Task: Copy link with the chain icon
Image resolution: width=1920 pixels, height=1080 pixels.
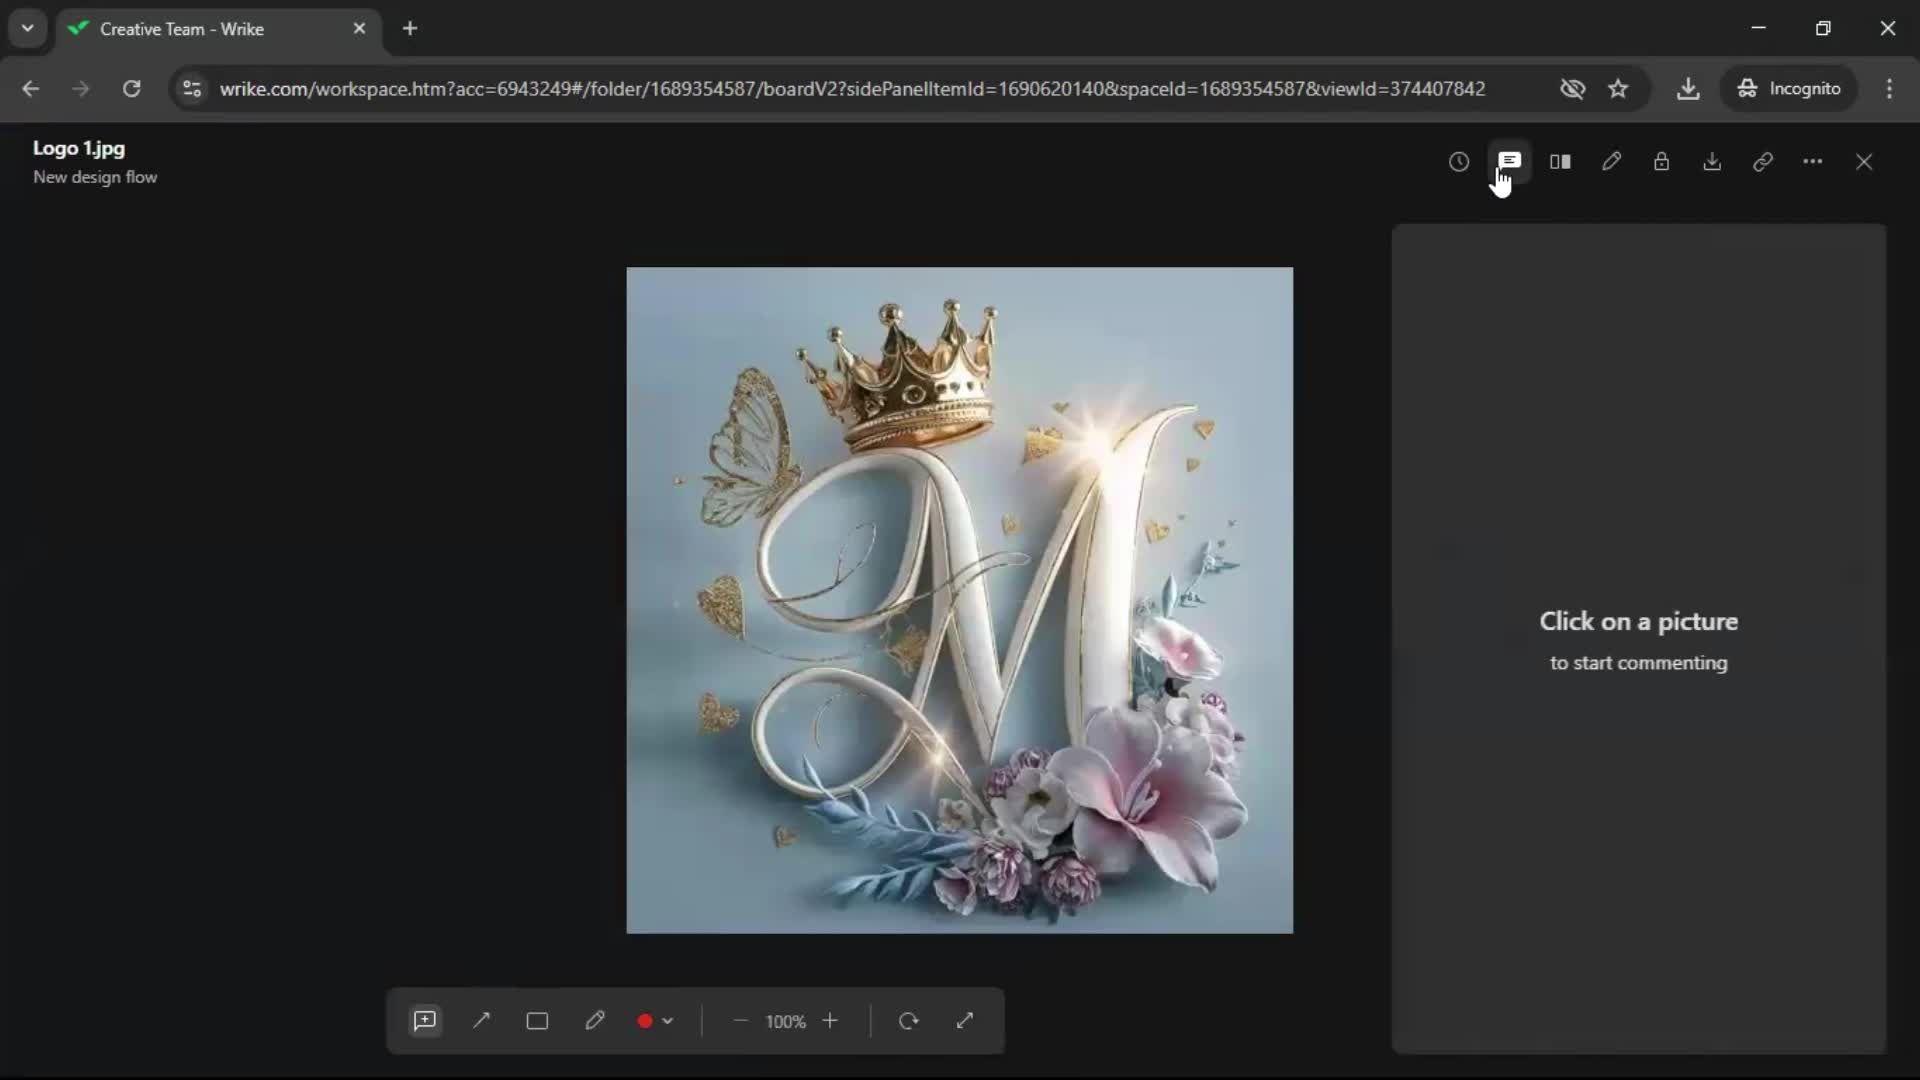Action: click(x=1763, y=162)
